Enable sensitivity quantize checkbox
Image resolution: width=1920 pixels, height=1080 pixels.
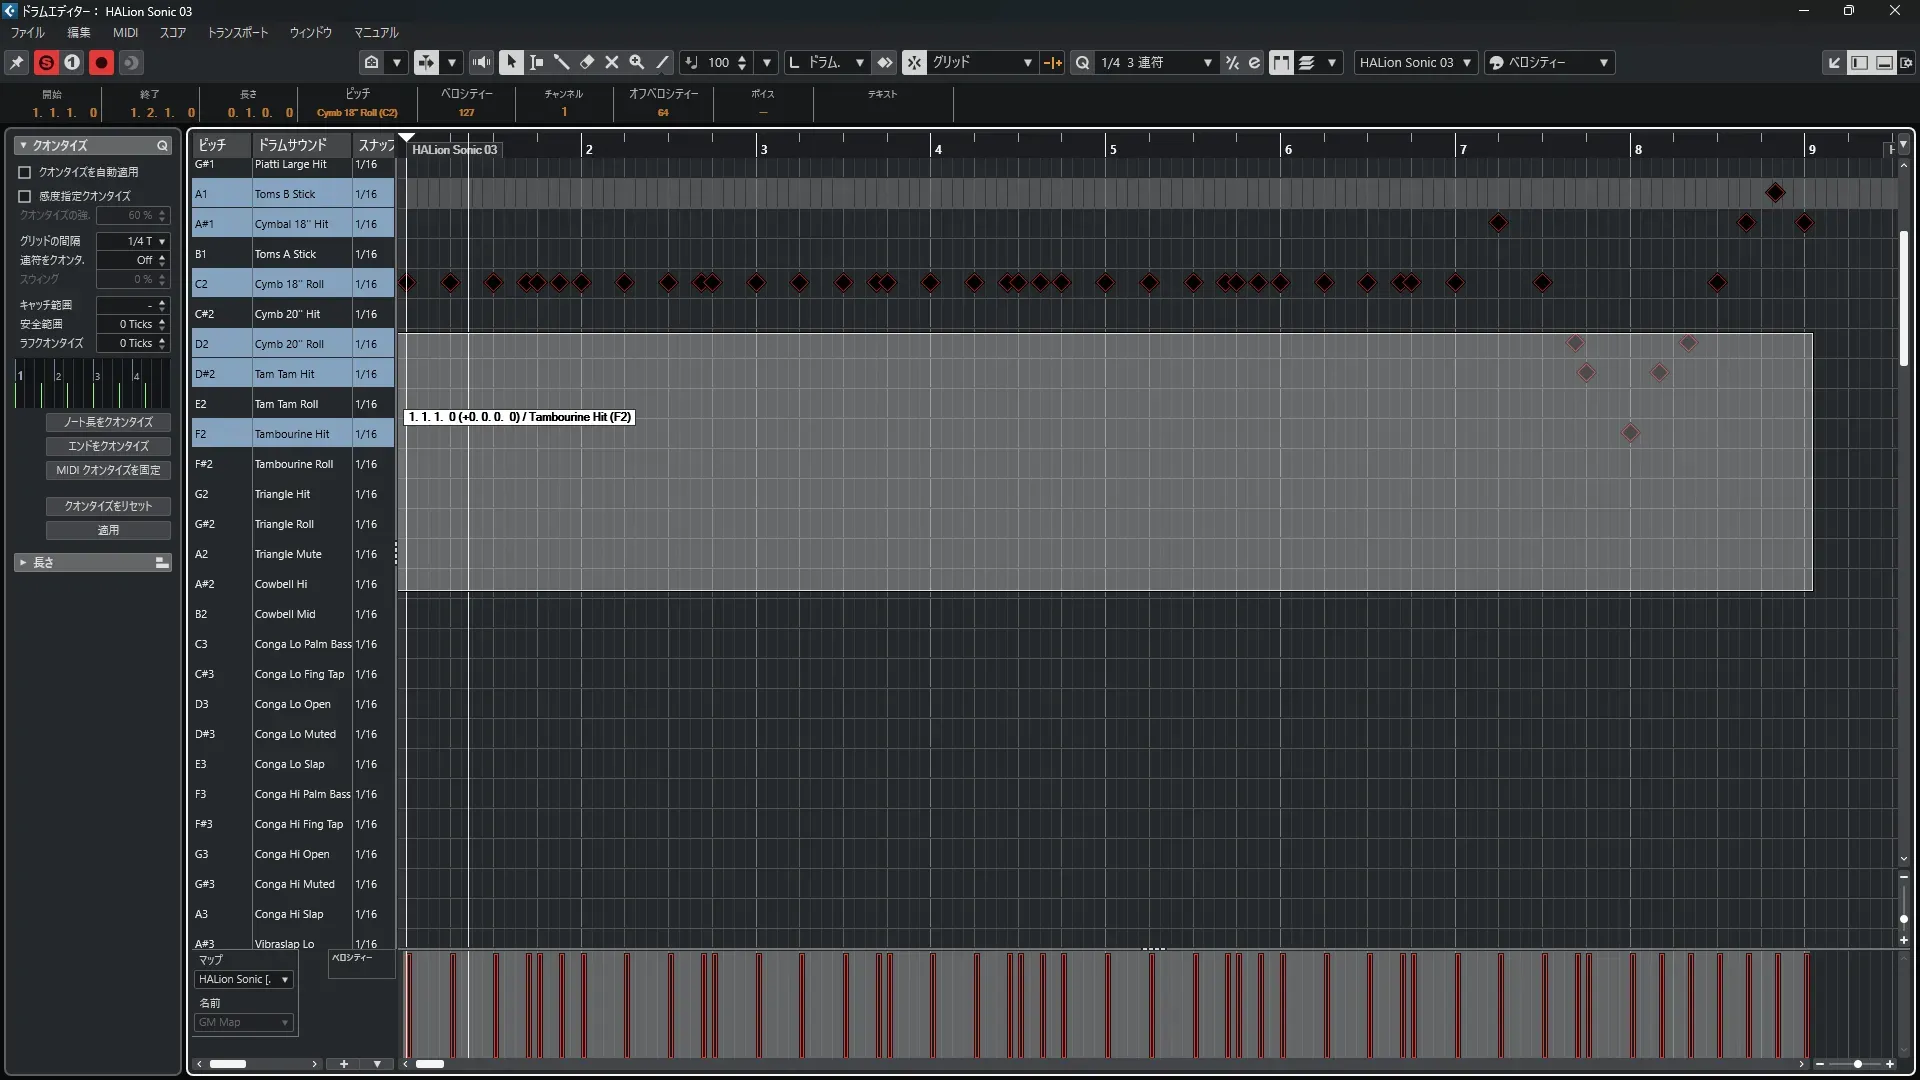[x=25, y=196]
